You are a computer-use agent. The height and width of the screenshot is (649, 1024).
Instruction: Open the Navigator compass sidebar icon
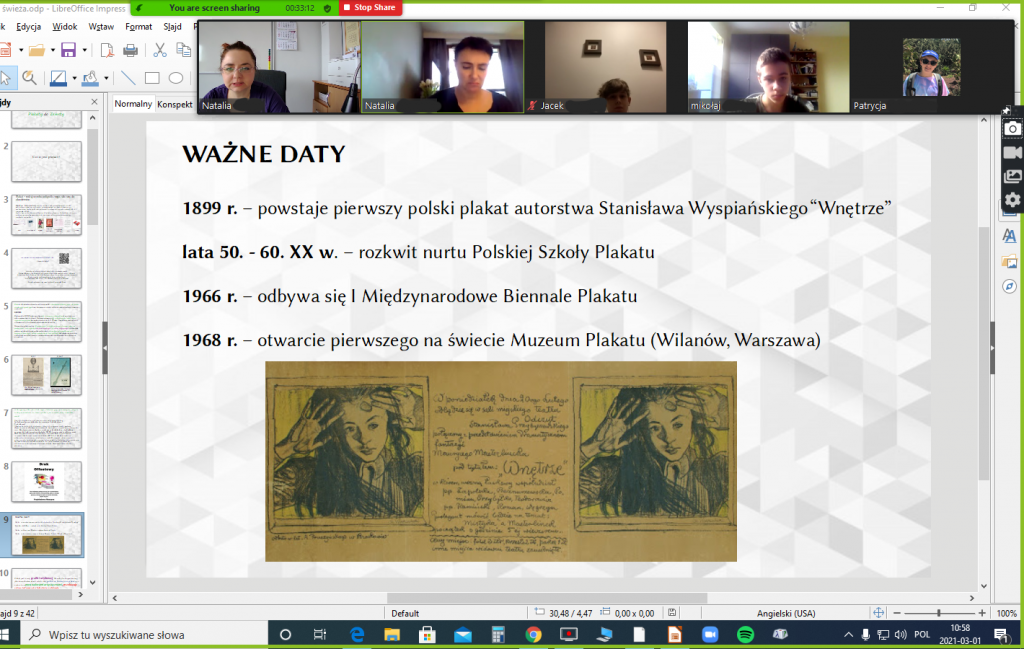point(1010,286)
